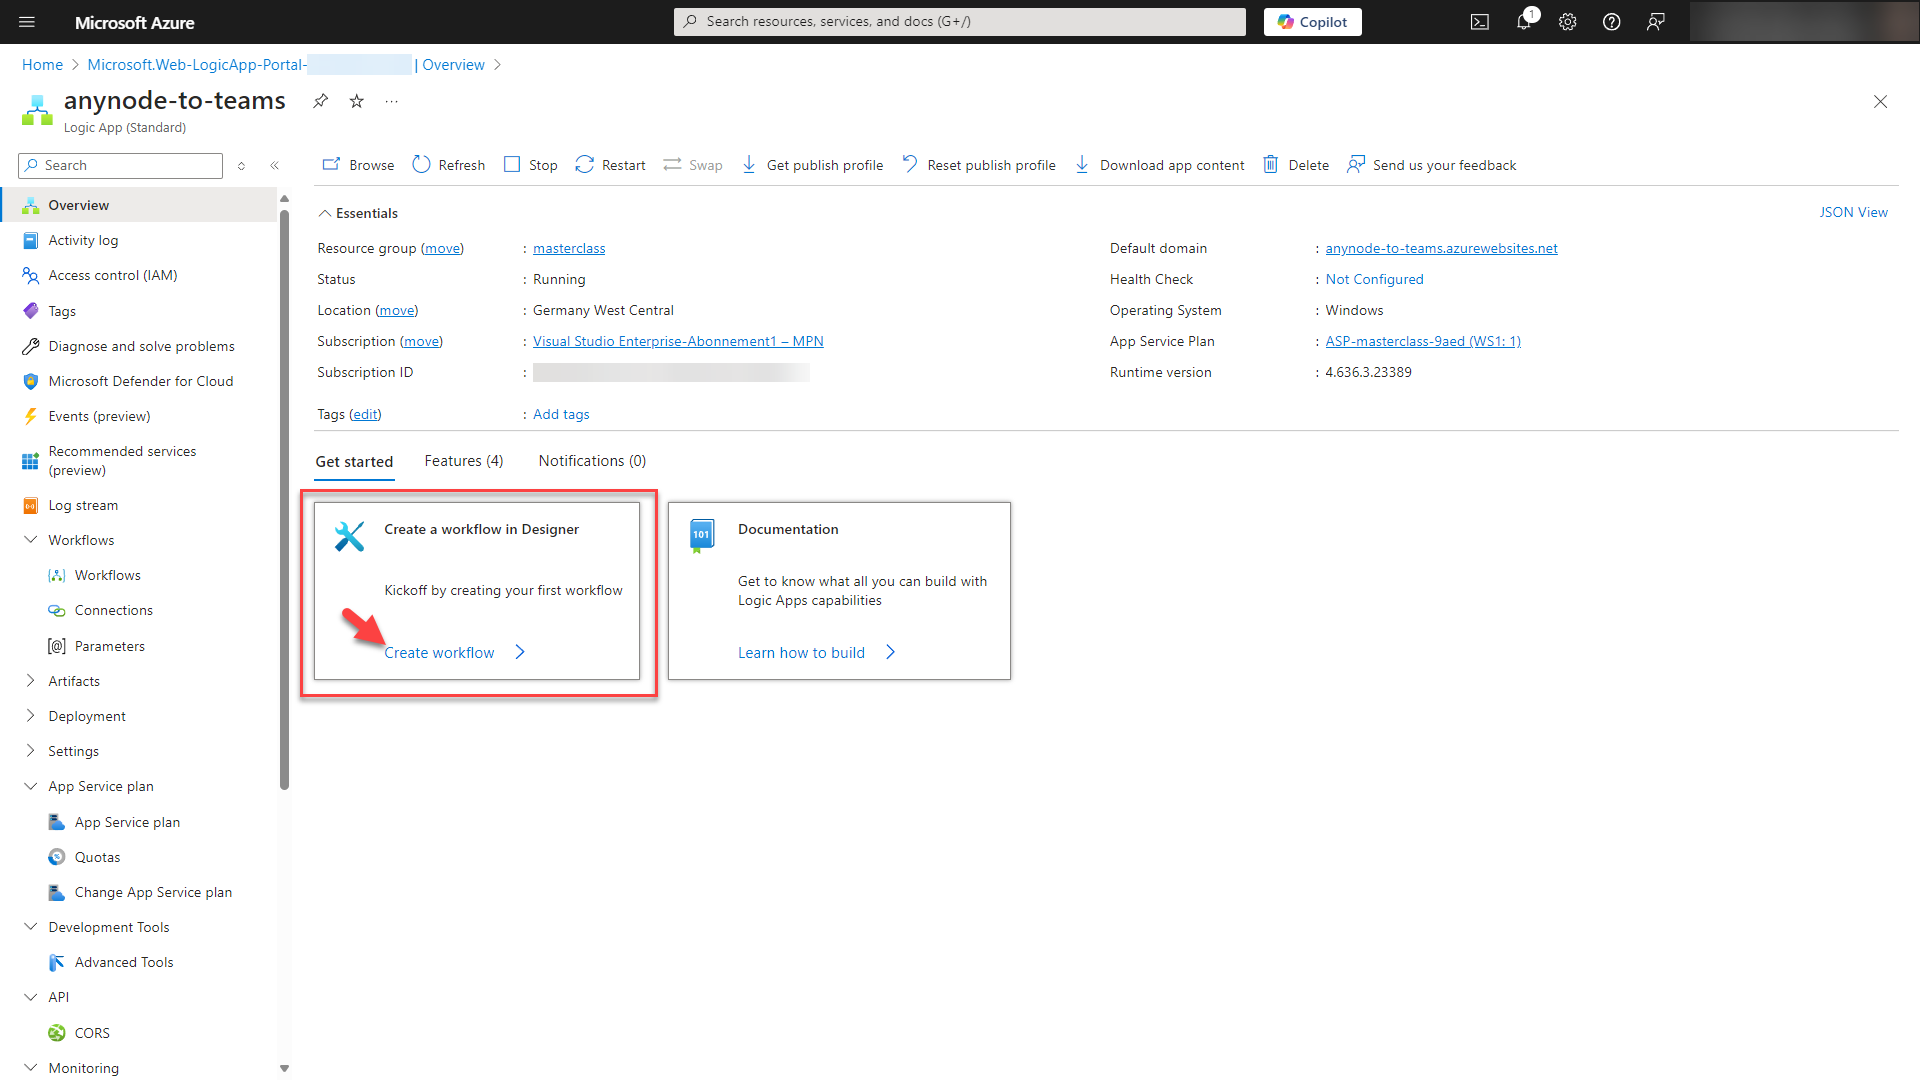Open Azure Copilot
This screenshot has width=1920, height=1080.
coord(1312,21)
